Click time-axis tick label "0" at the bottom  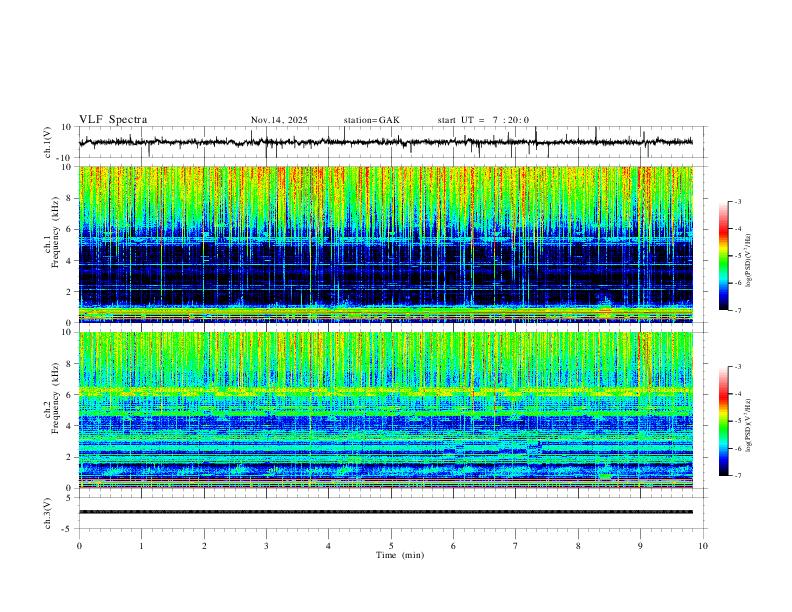click(x=79, y=546)
